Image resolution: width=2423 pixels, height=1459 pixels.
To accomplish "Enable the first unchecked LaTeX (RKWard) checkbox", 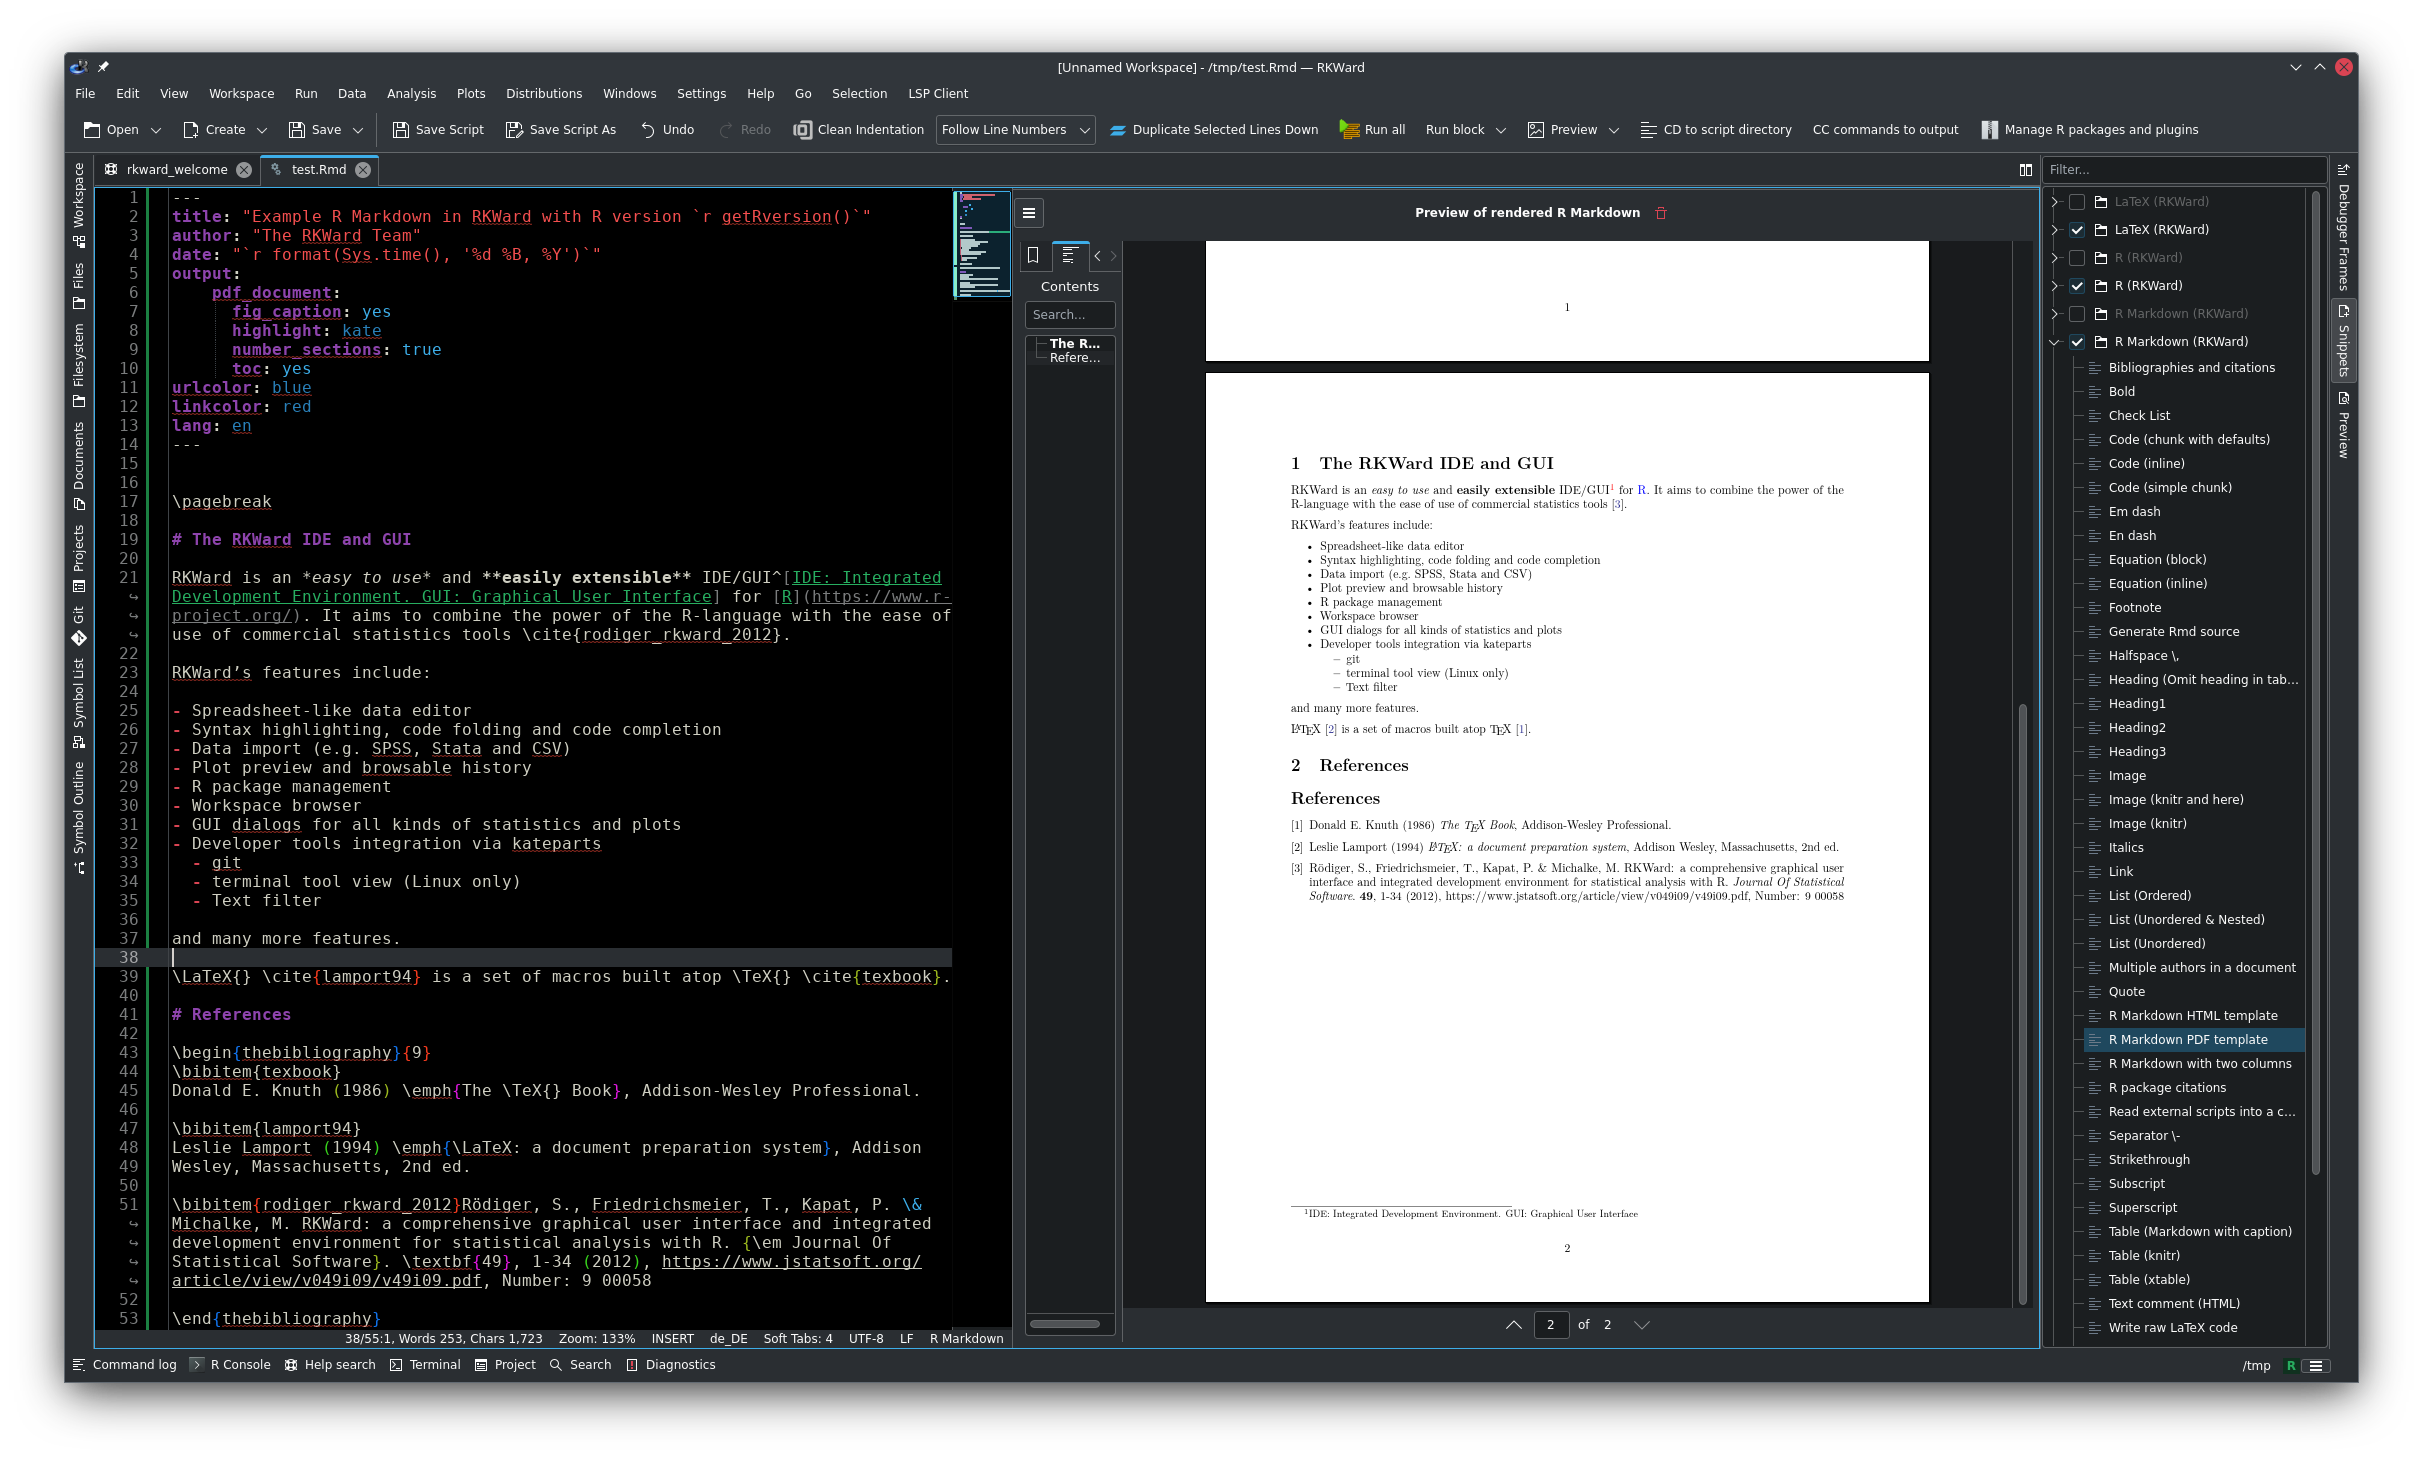I will [x=2077, y=202].
